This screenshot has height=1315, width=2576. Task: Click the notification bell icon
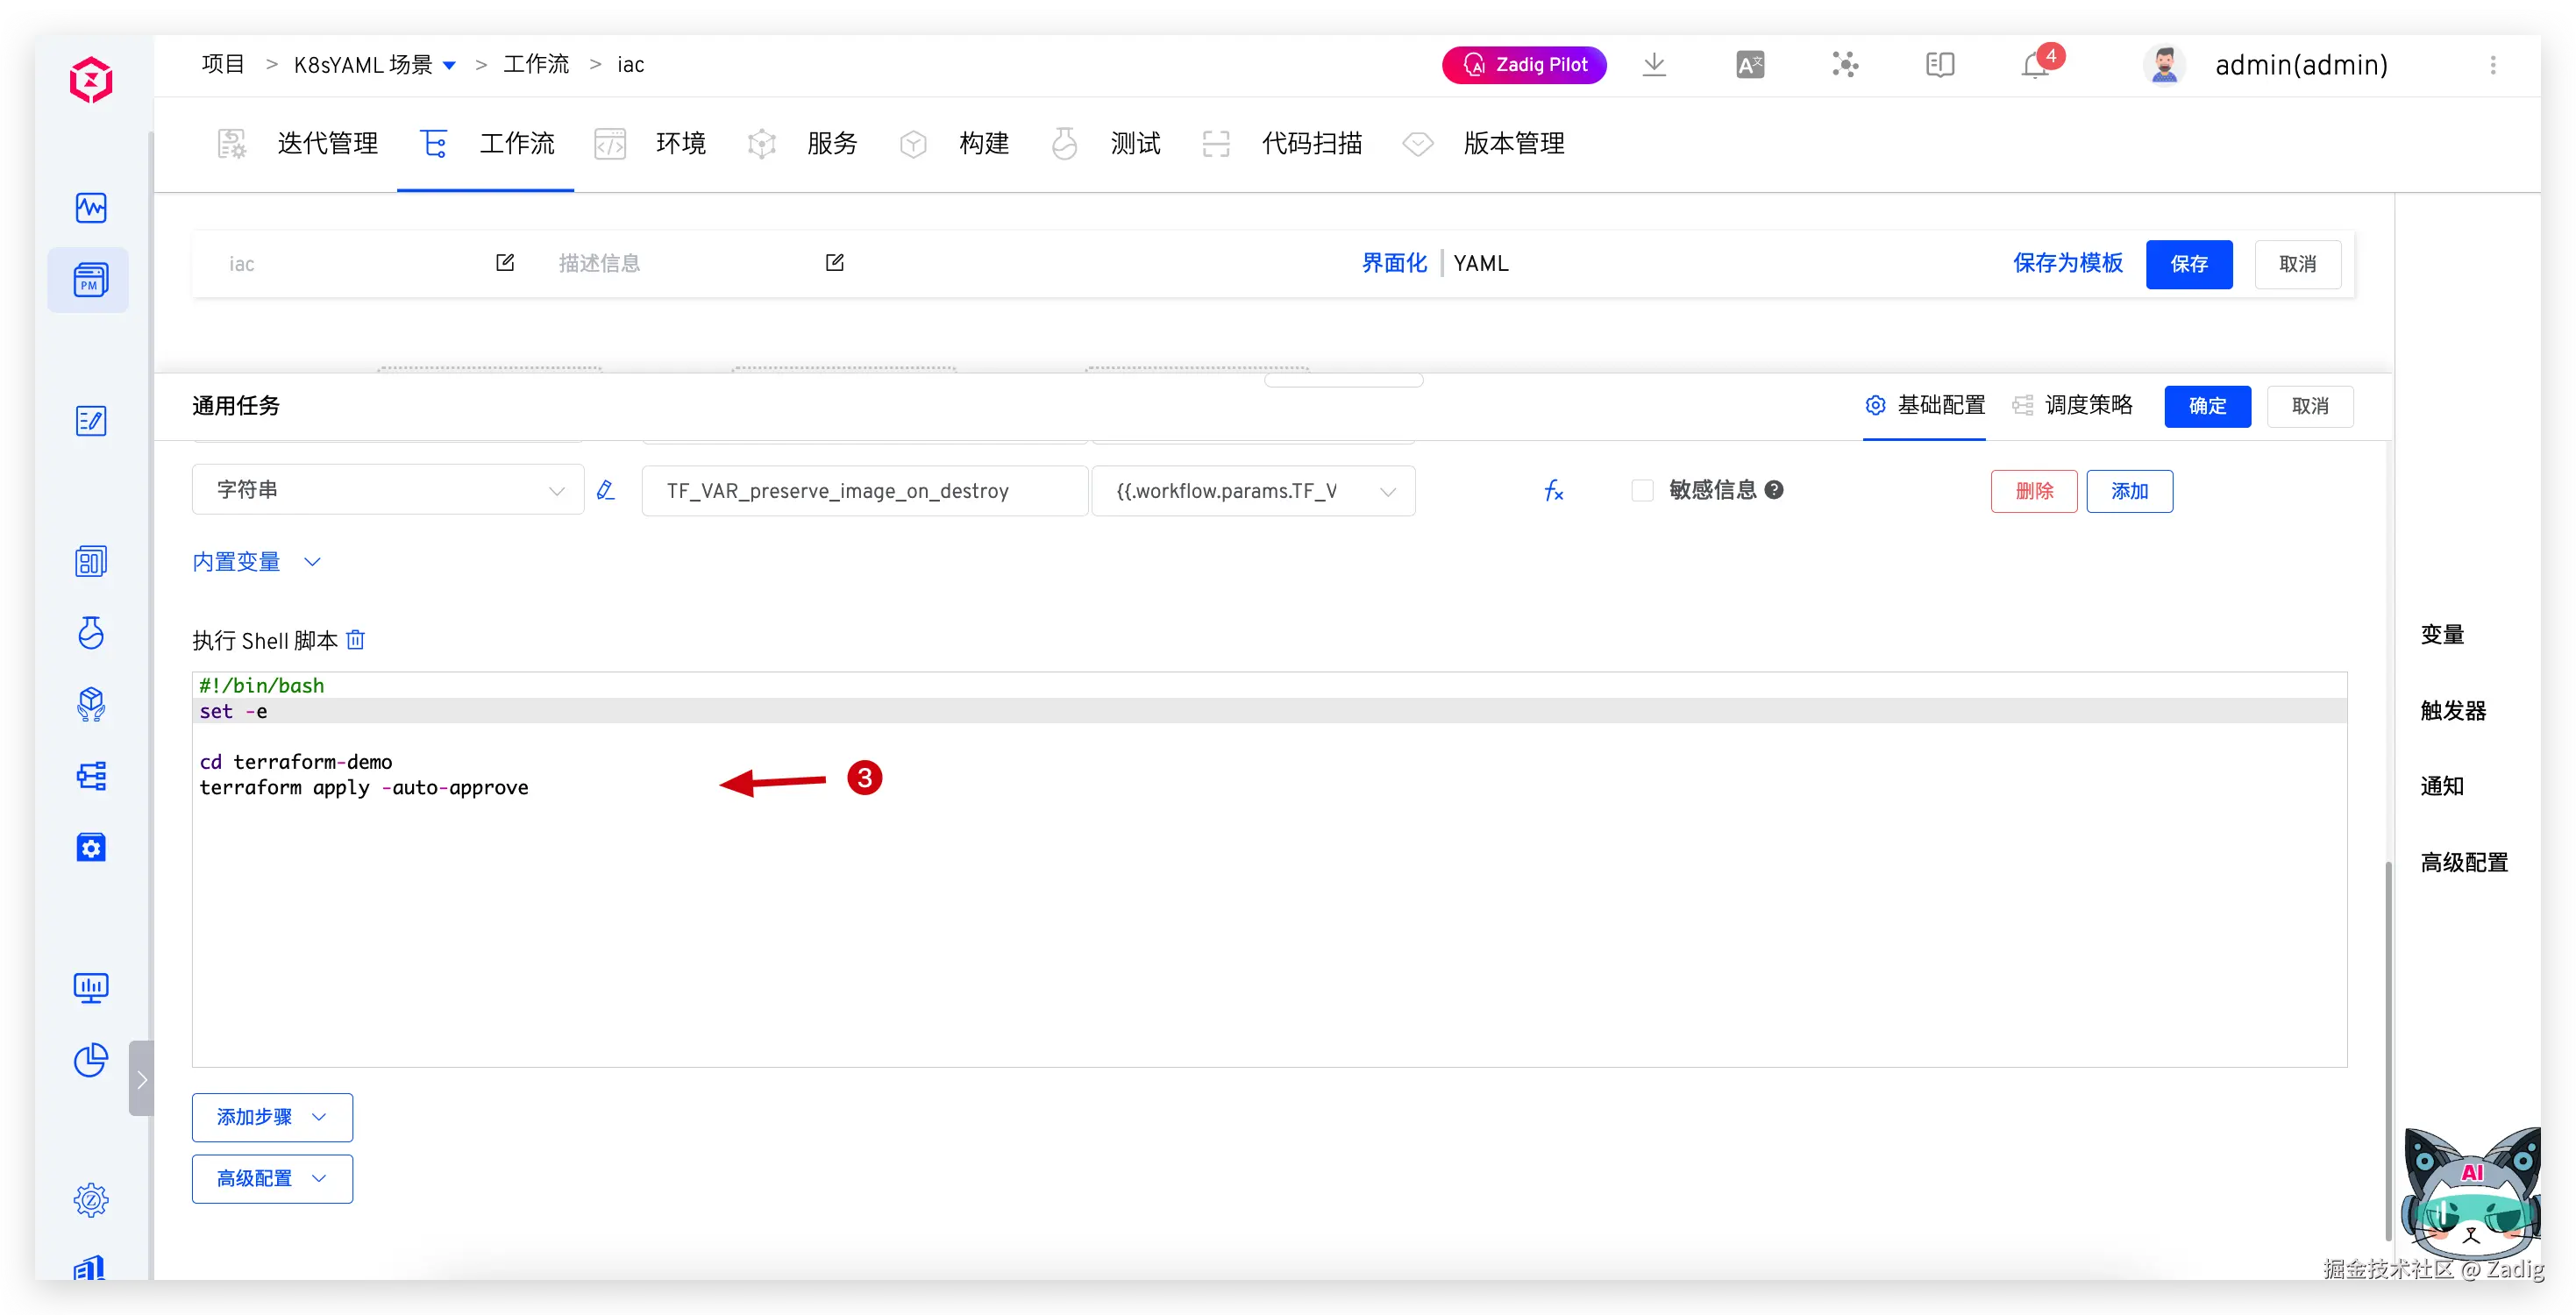(2034, 66)
